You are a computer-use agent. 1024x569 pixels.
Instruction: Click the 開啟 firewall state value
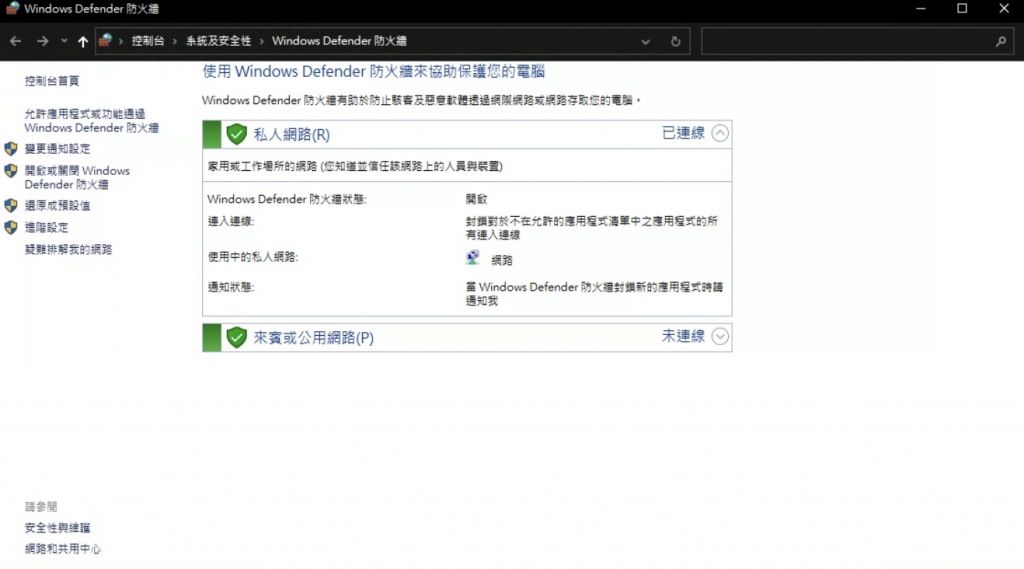point(476,199)
